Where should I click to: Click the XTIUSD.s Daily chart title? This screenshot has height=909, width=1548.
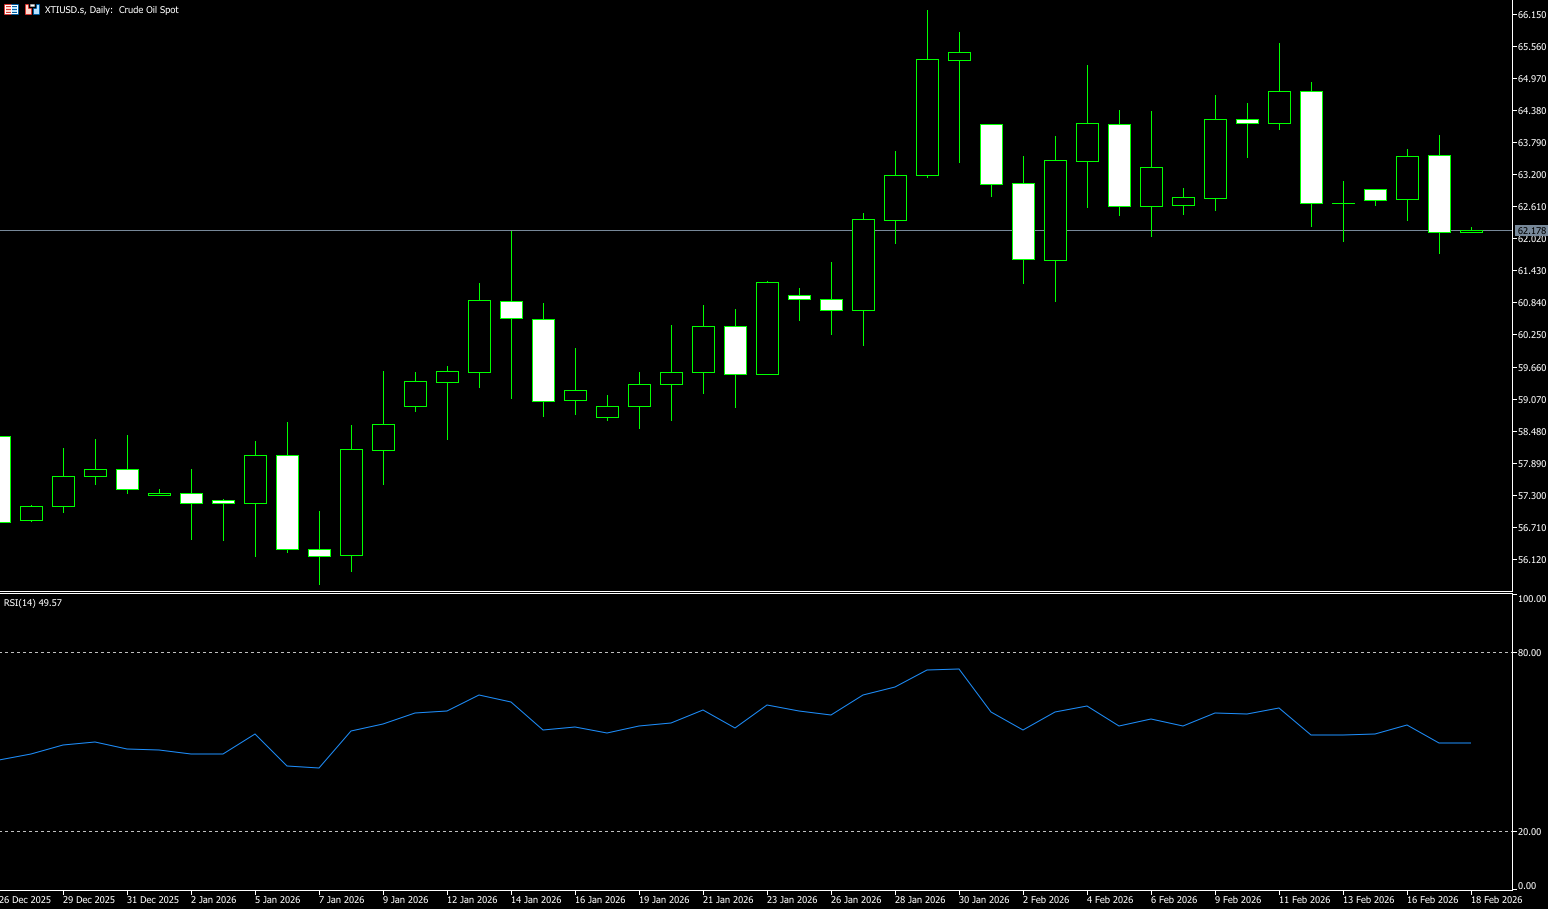pyautogui.click(x=112, y=10)
